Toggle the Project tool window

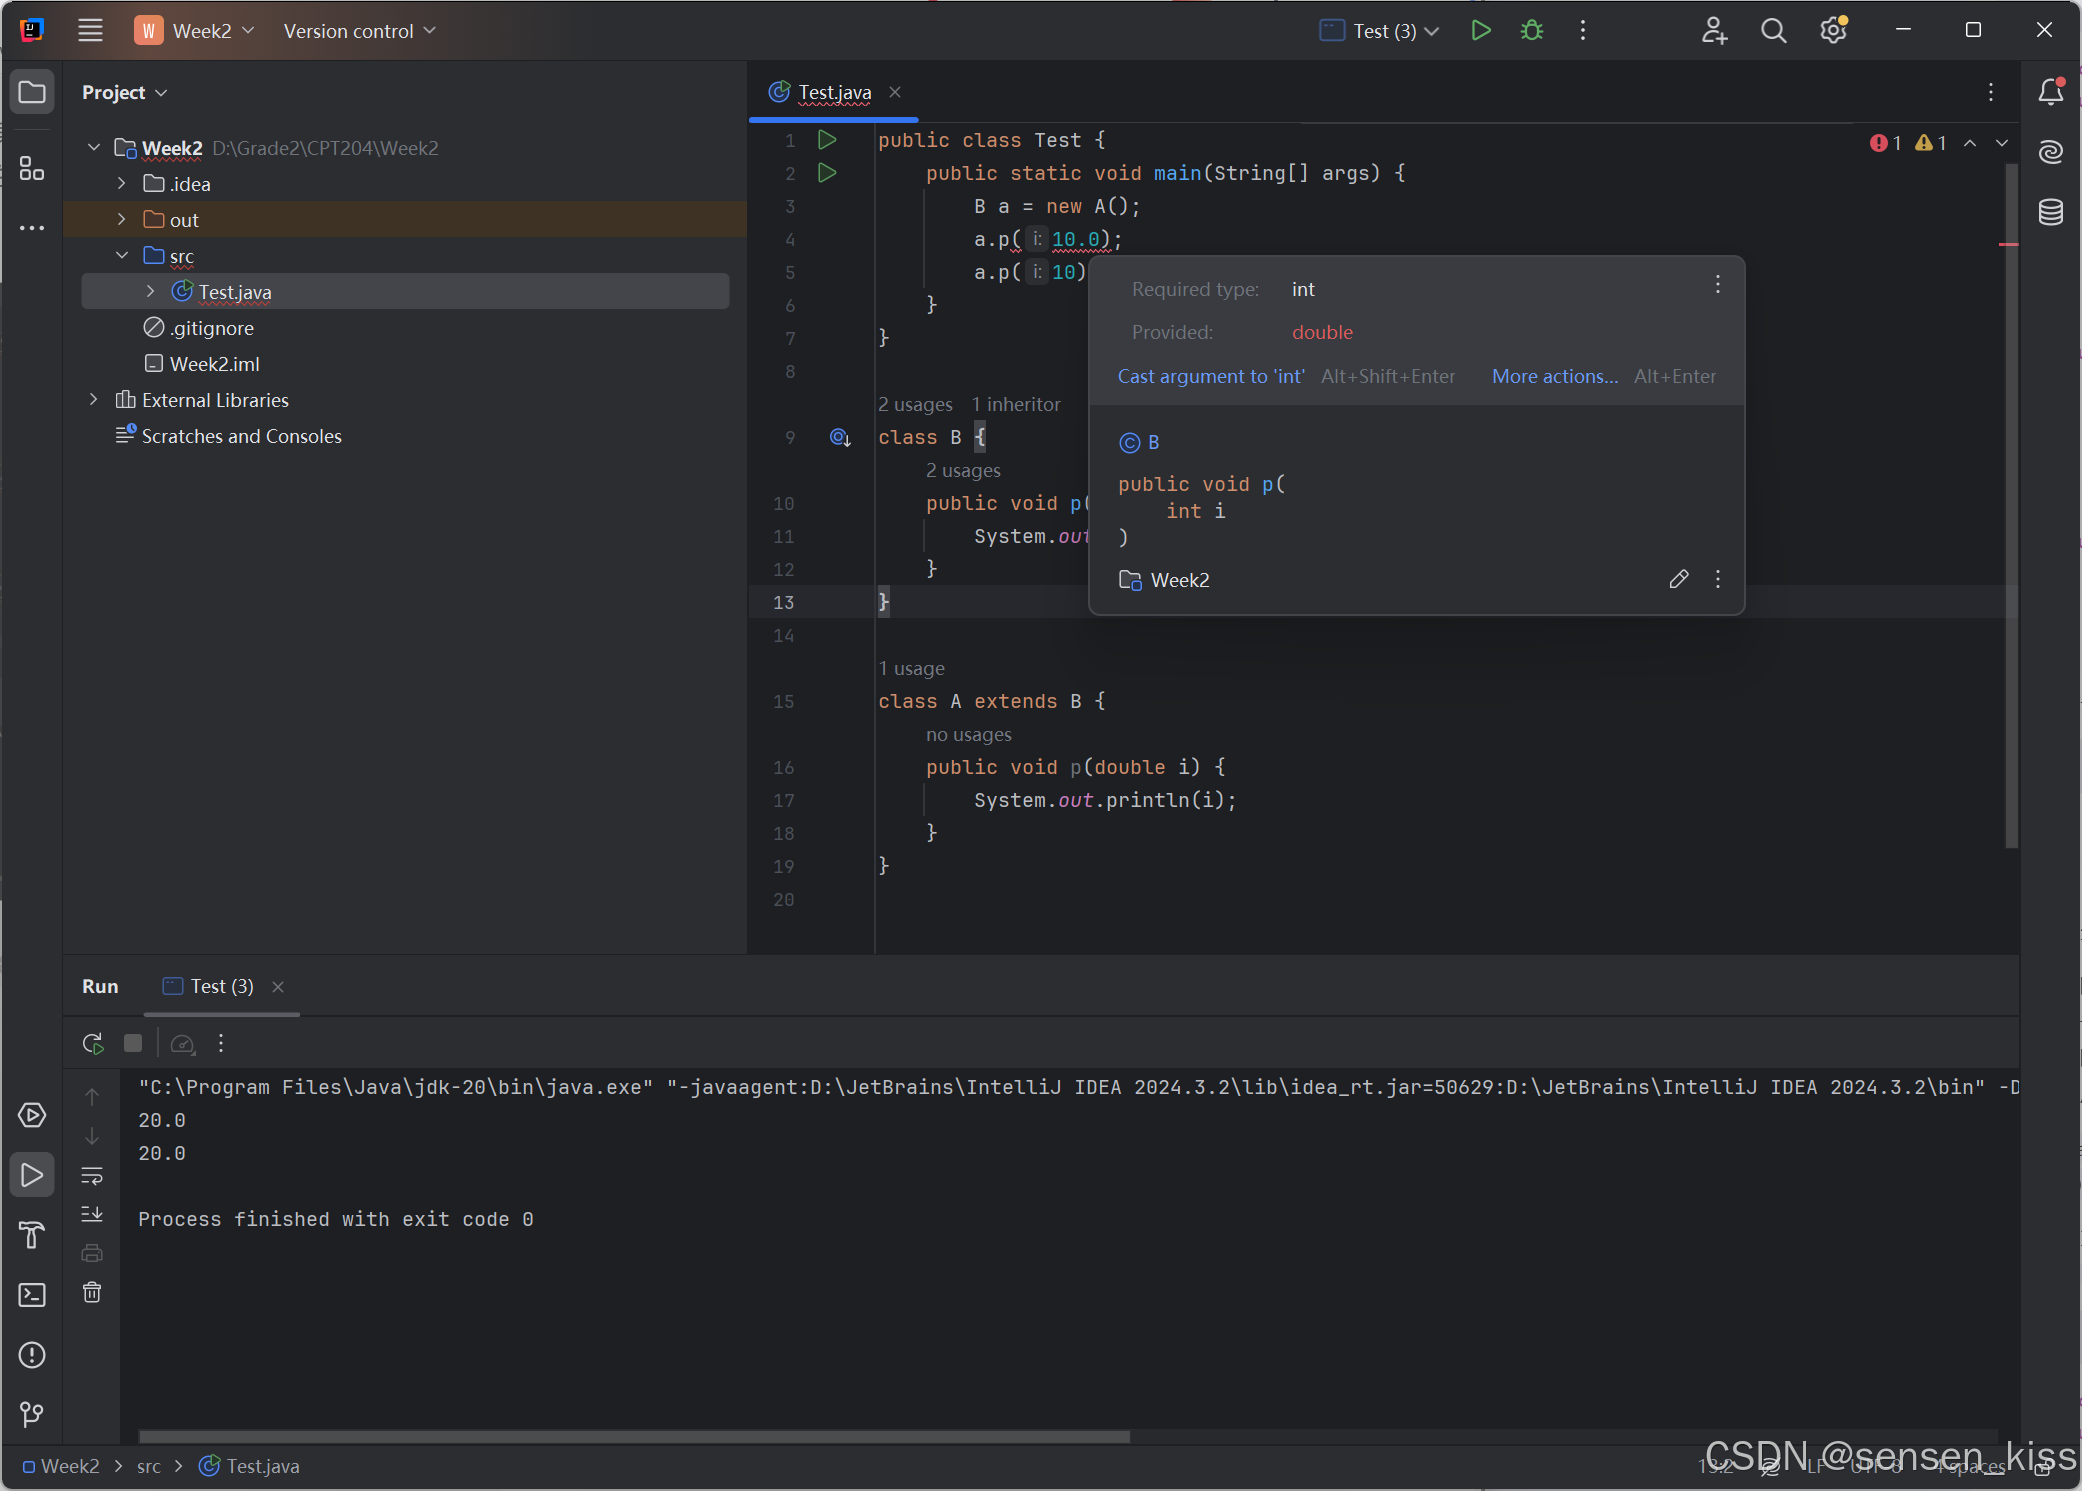(x=32, y=92)
